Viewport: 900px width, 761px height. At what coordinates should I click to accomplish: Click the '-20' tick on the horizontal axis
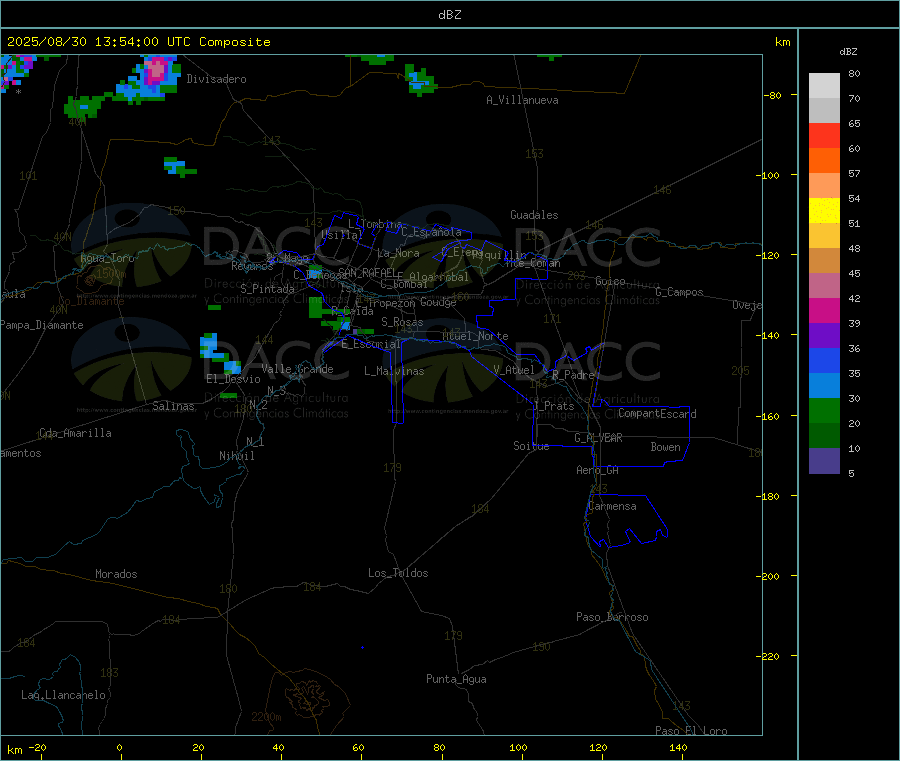[37, 747]
